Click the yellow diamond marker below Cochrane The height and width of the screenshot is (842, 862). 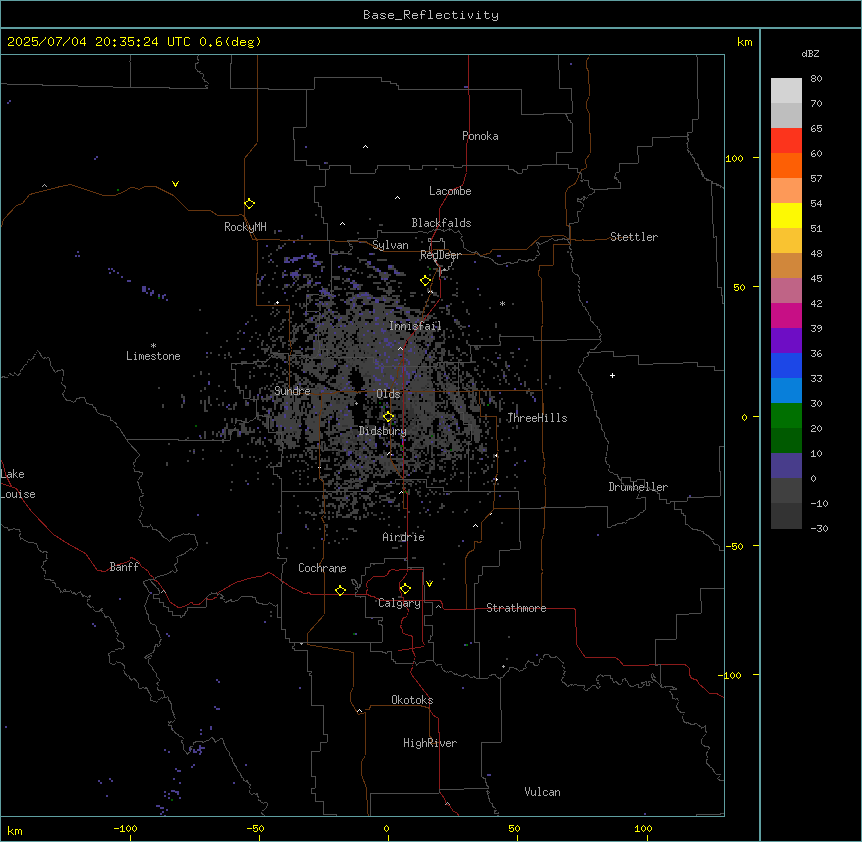pyautogui.click(x=340, y=590)
